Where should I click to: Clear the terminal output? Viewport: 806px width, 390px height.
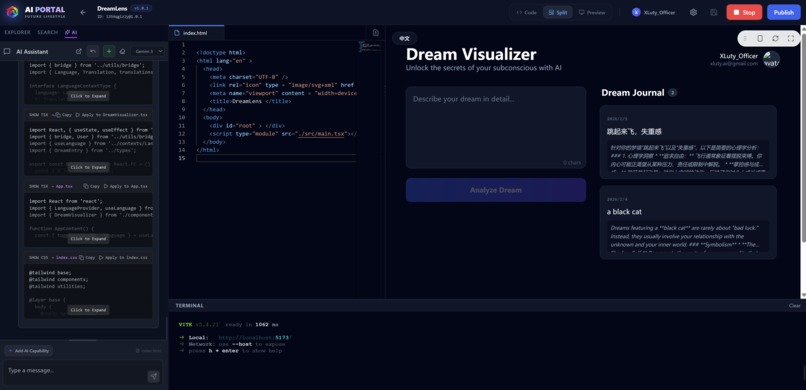coord(795,306)
